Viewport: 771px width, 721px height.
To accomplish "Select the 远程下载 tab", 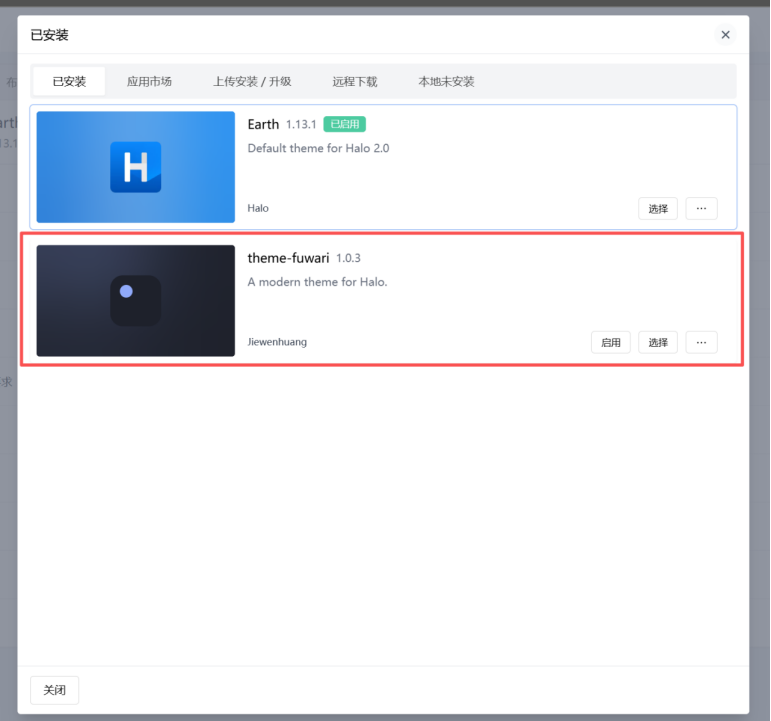I will (355, 82).
